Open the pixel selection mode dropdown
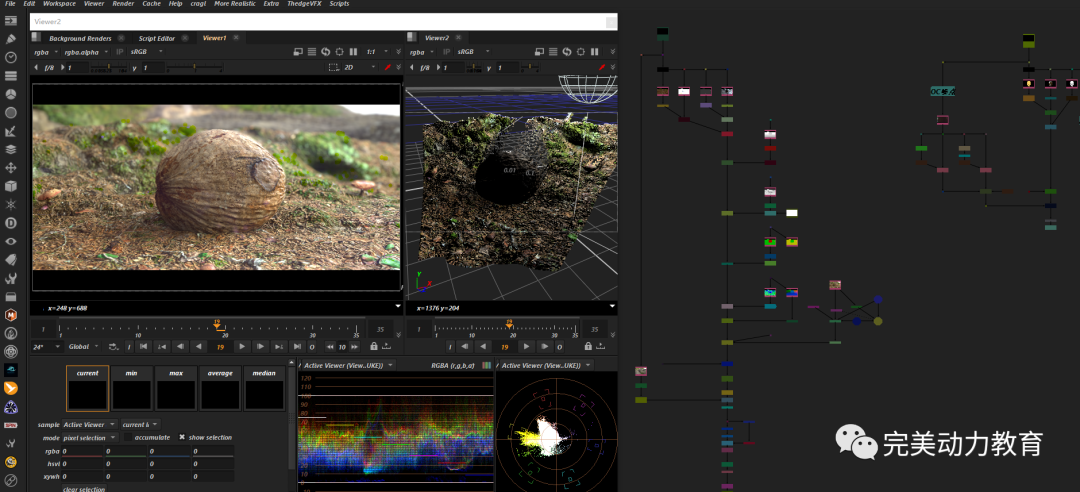Image resolution: width=1080 pixels, height=492 pixels. click(x=90, y=437)
